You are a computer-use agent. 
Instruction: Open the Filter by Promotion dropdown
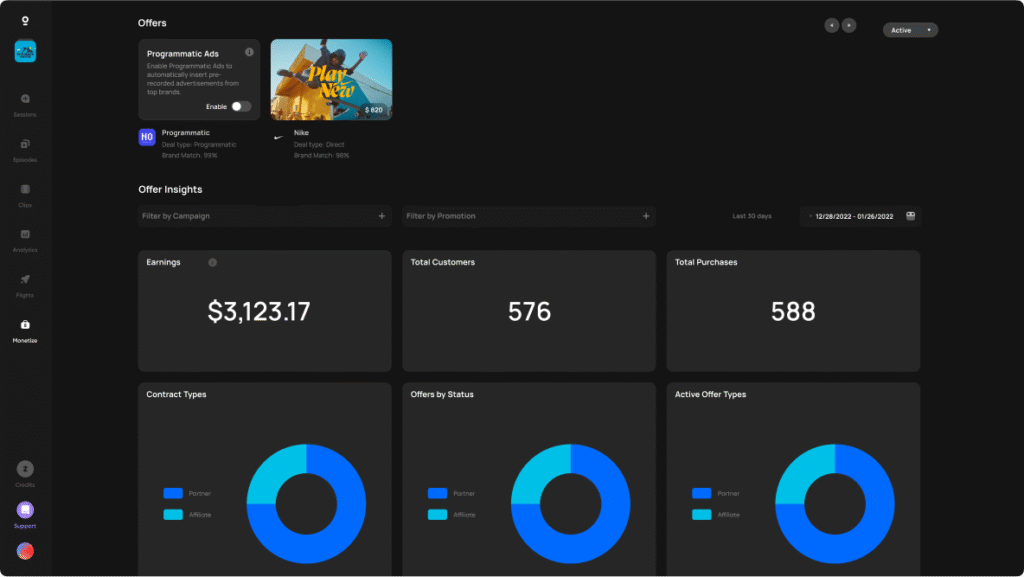tap(528, 216)
